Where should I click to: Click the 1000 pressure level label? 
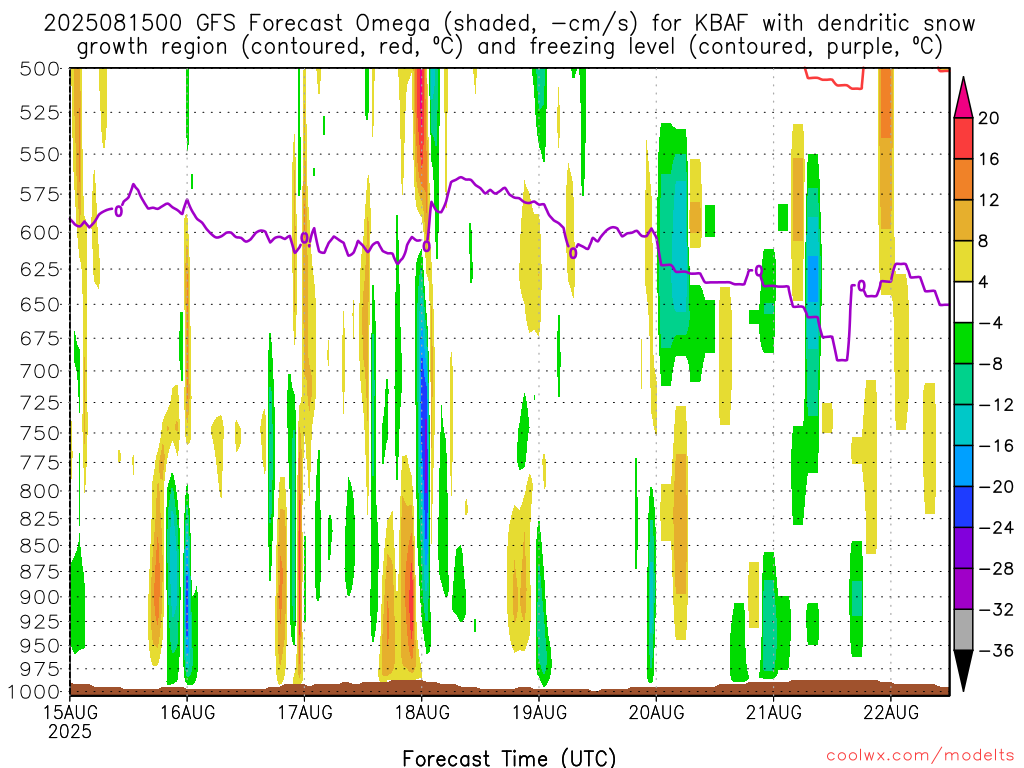[x=34, y=692]
